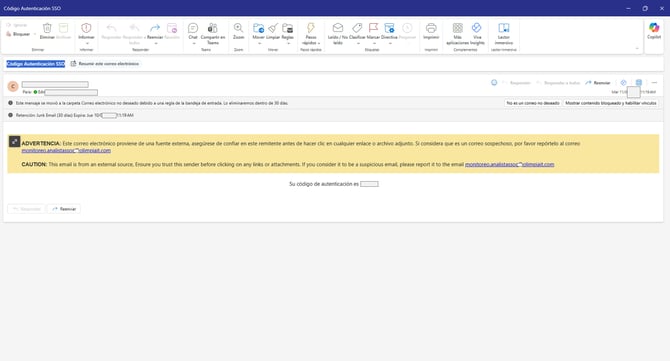
Task: Toggle Leído / No leído status
Action: pyautogui.click(x=338, y=34)
